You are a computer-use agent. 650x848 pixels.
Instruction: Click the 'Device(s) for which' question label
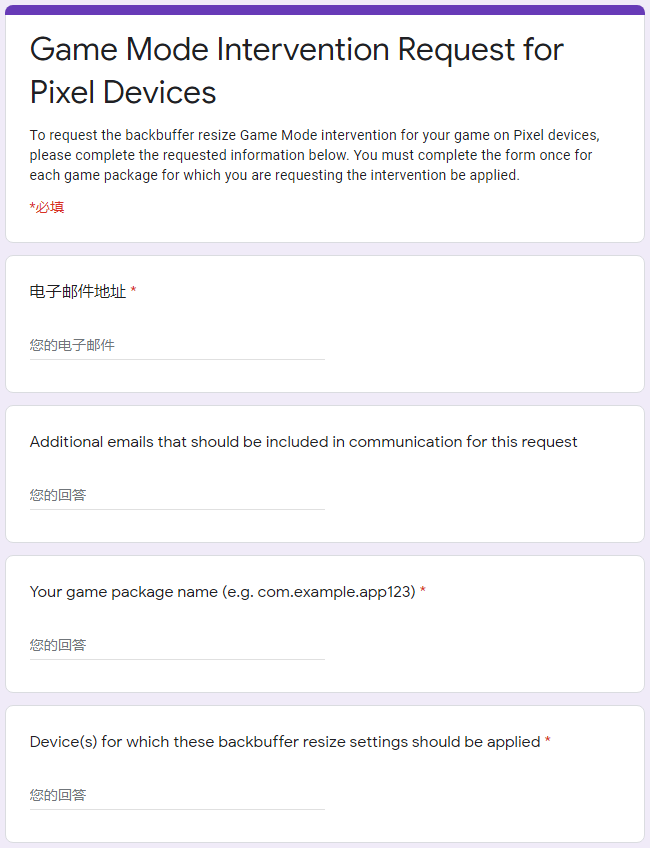click(x=100, y=742)
